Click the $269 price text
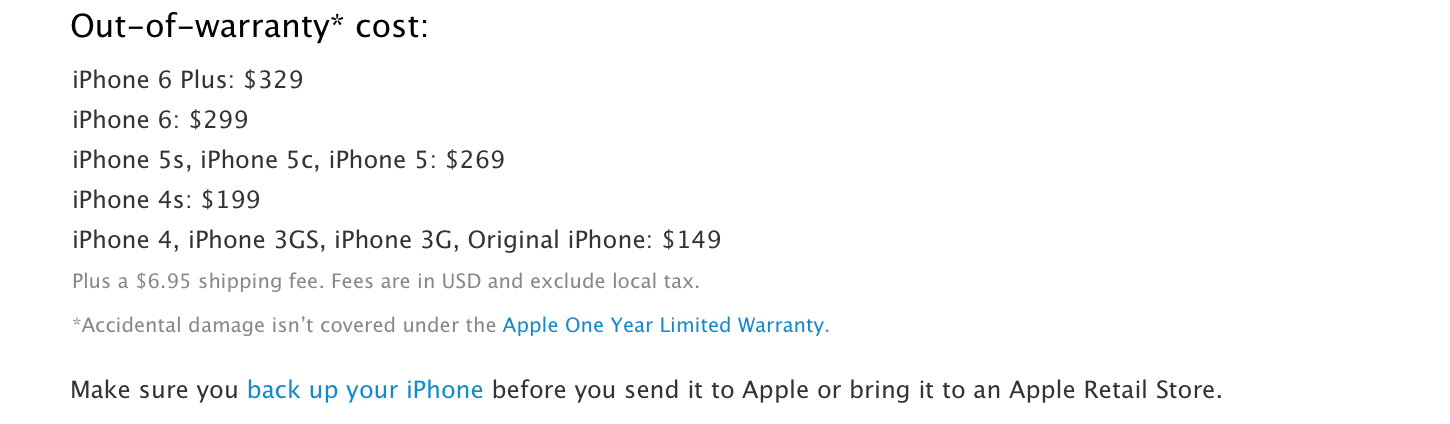This screenshot has width=1450, height=424. pos(475,160)
